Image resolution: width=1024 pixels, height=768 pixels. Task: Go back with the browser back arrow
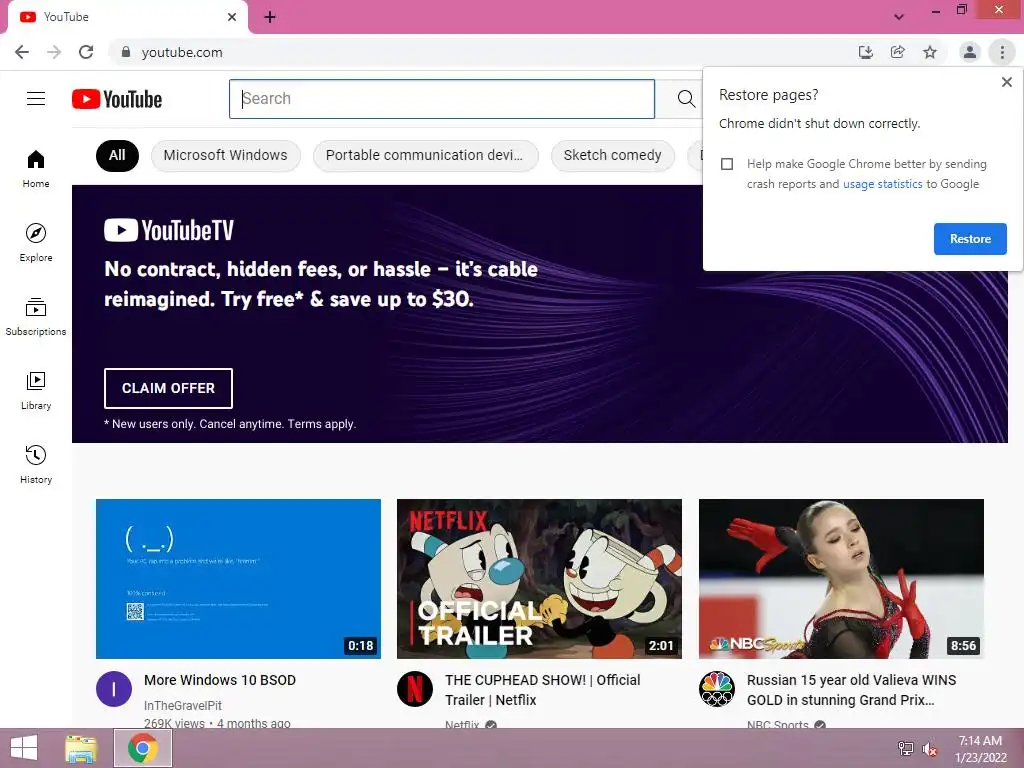[22, 52]
